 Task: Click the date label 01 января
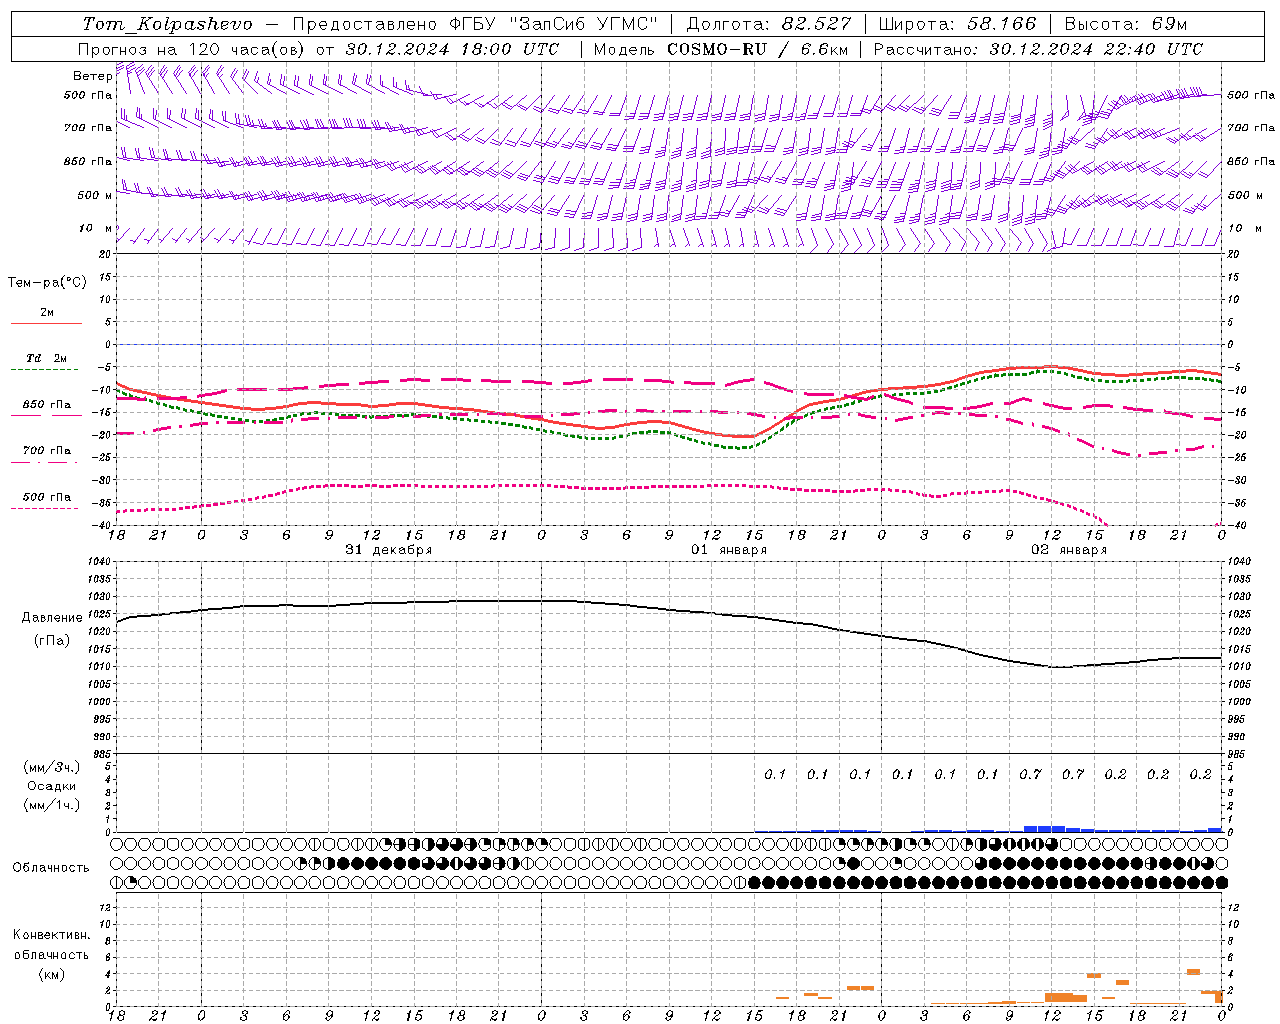click(729, 550)
